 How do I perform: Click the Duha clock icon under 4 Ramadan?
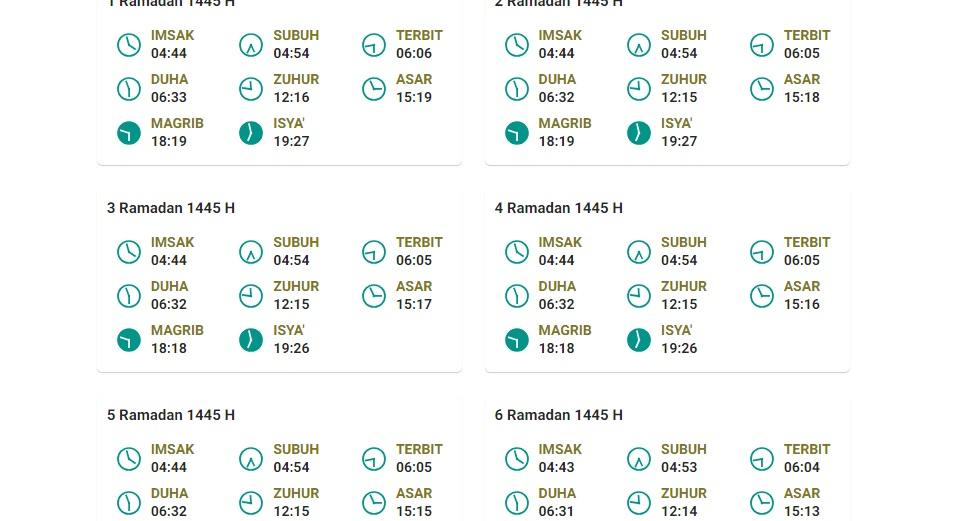coord(517,296)
